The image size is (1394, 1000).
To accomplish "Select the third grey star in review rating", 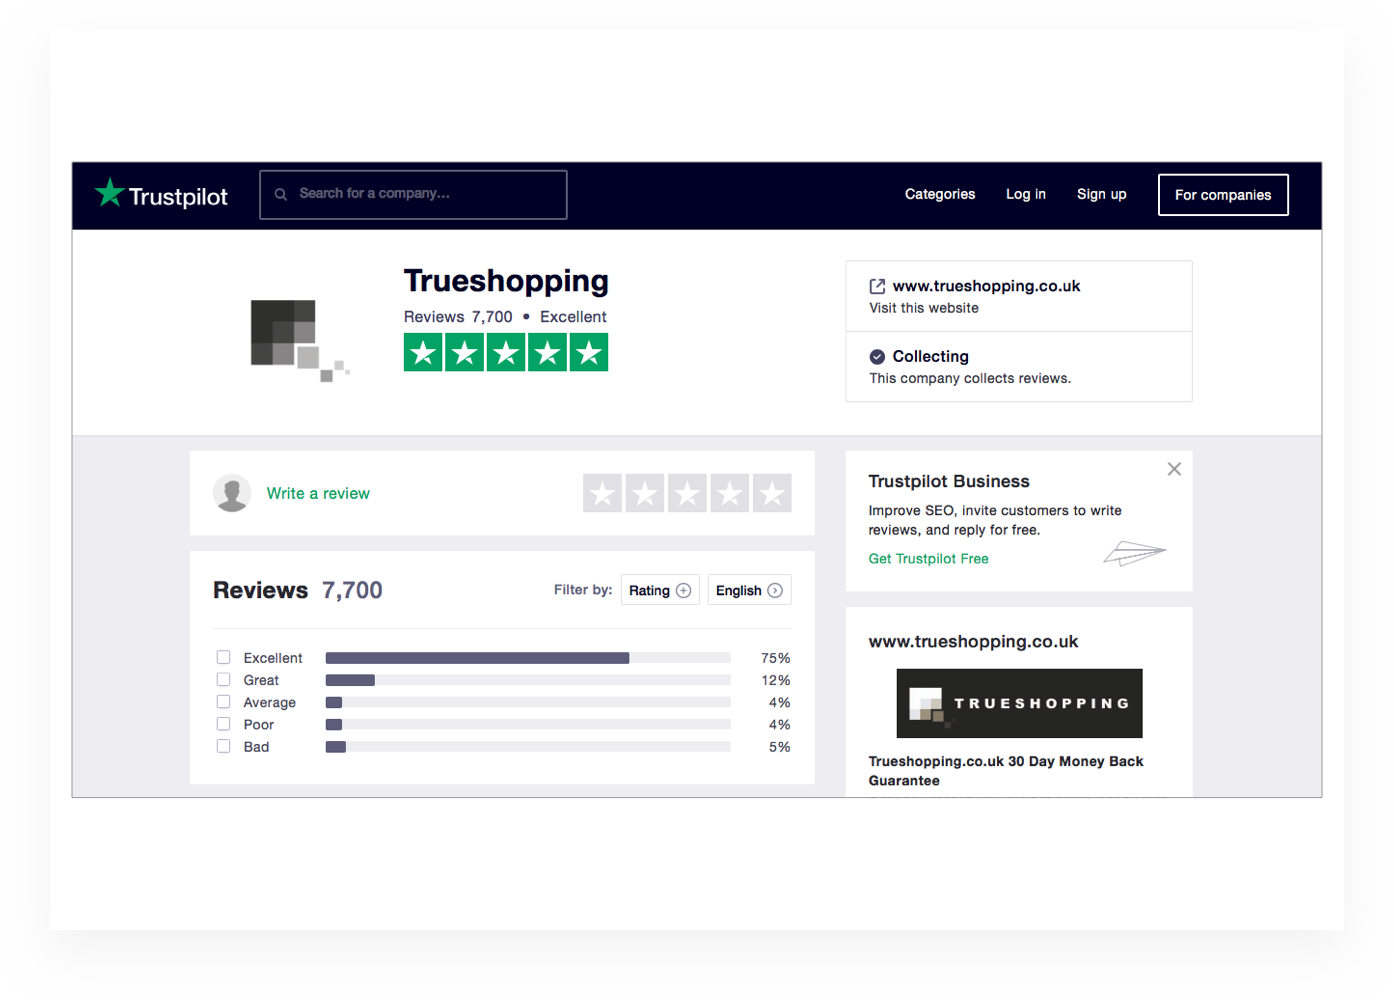I will pos(687,493).
